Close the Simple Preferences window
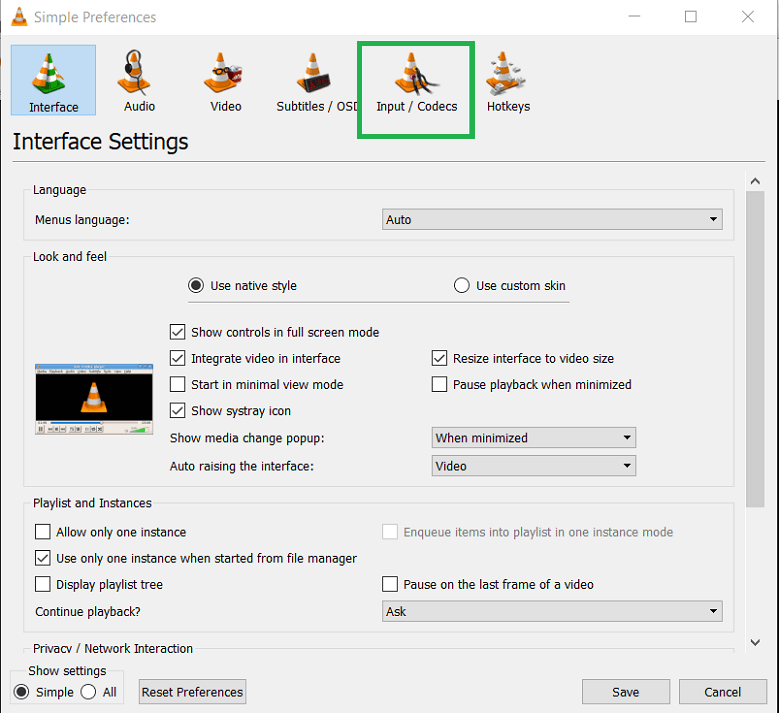The width and height of the screenshot is (779, 713). point(748,17)
